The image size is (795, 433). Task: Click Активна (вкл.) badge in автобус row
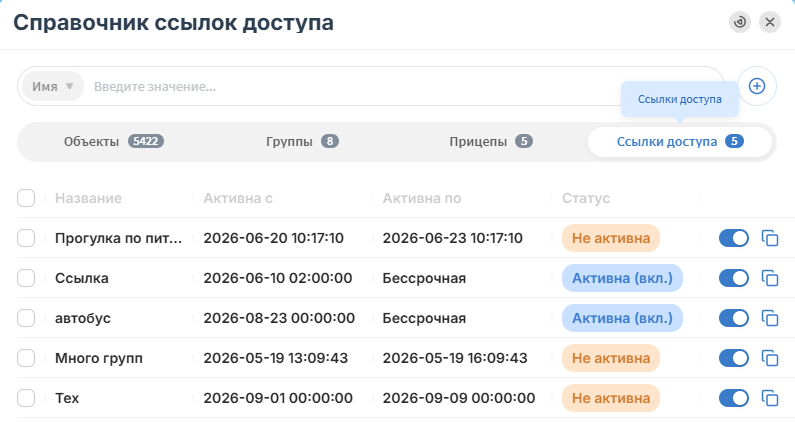tap(622, 318)
